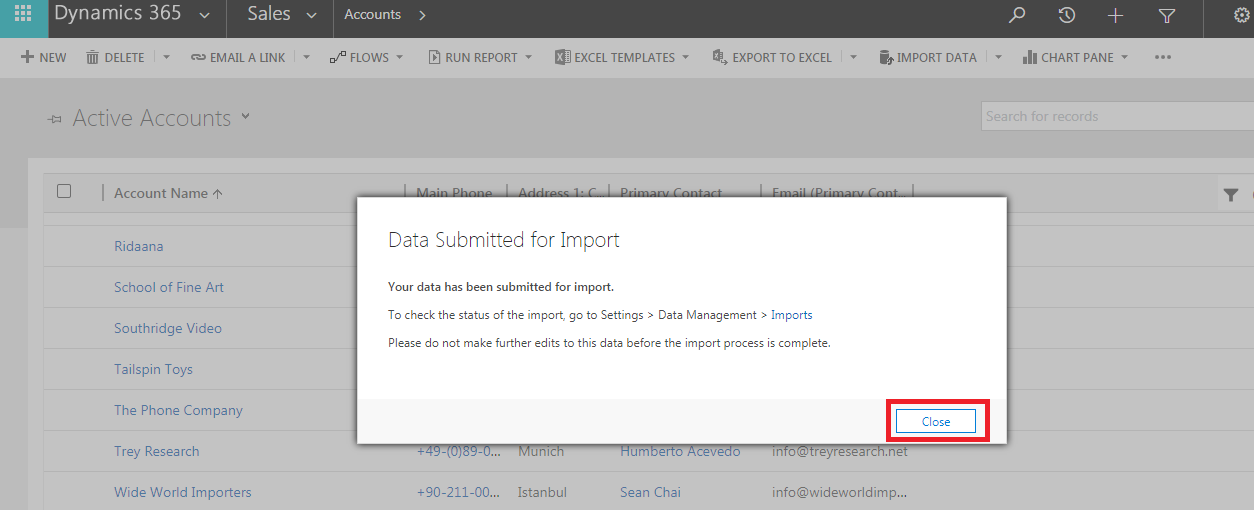Viewport: 1254px width, 510px height.
Task: Click EMAIL A LINK toolbar button
Action: point(238,57)
